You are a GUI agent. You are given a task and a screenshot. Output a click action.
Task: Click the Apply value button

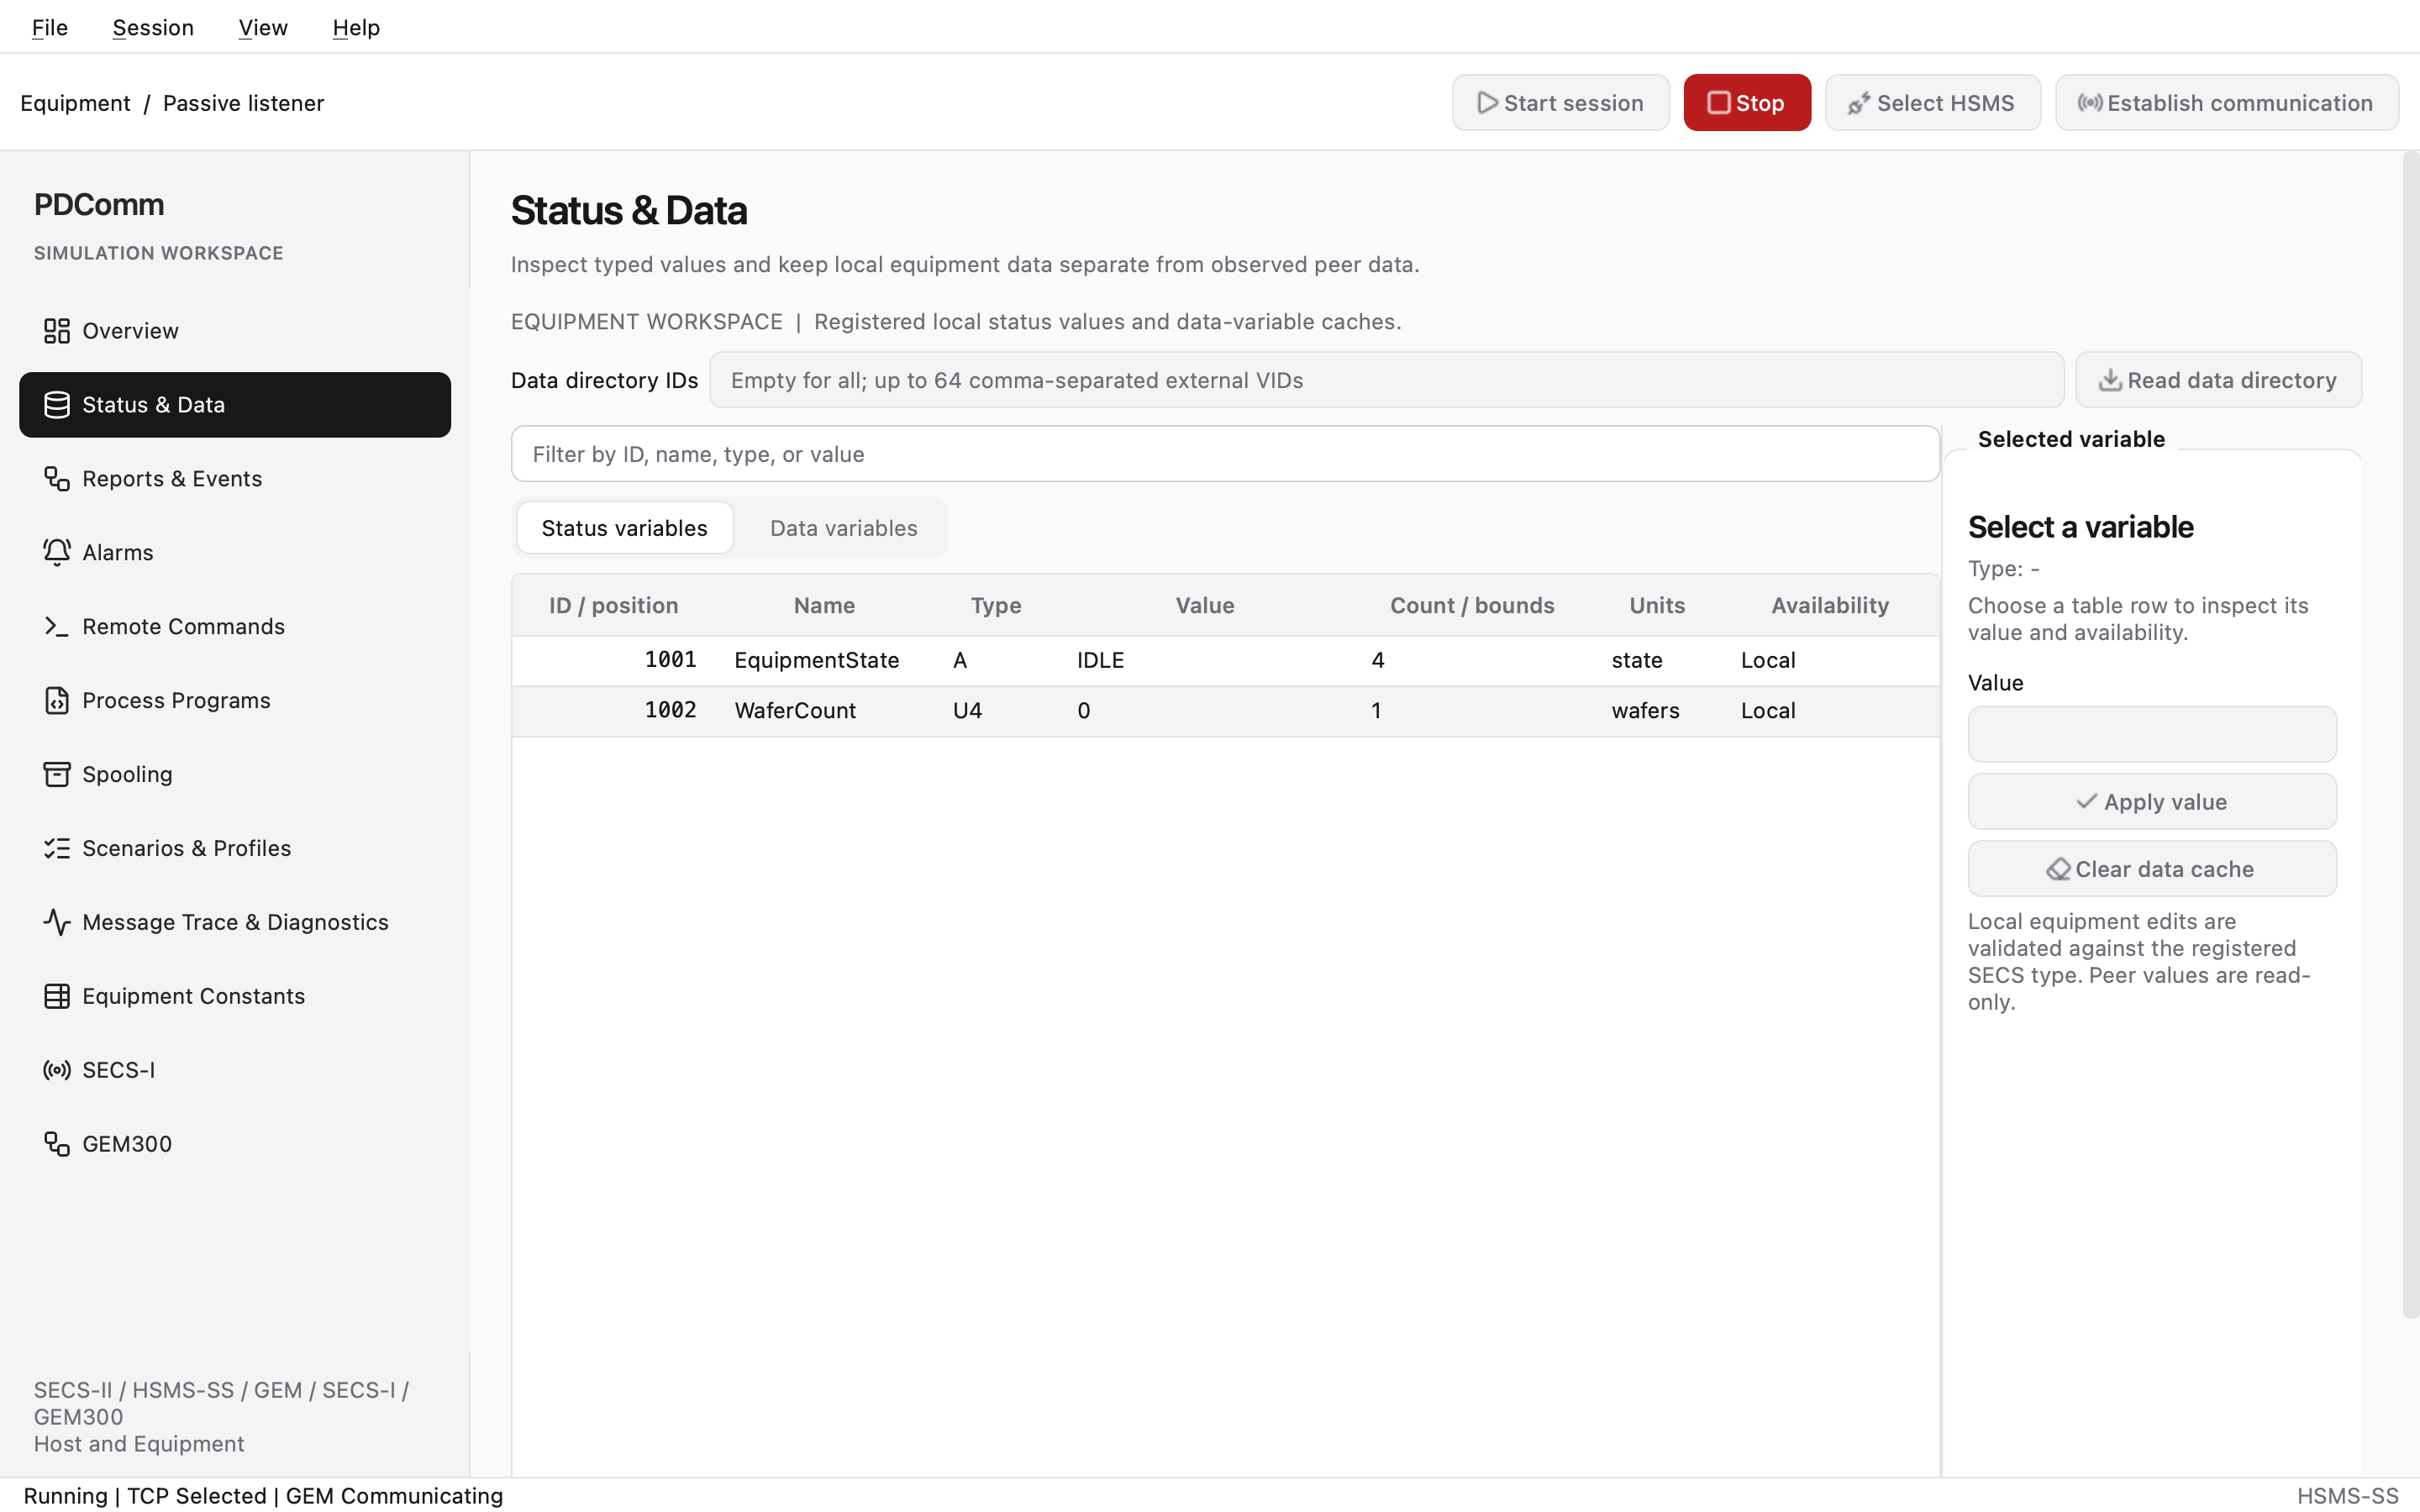2151,802
